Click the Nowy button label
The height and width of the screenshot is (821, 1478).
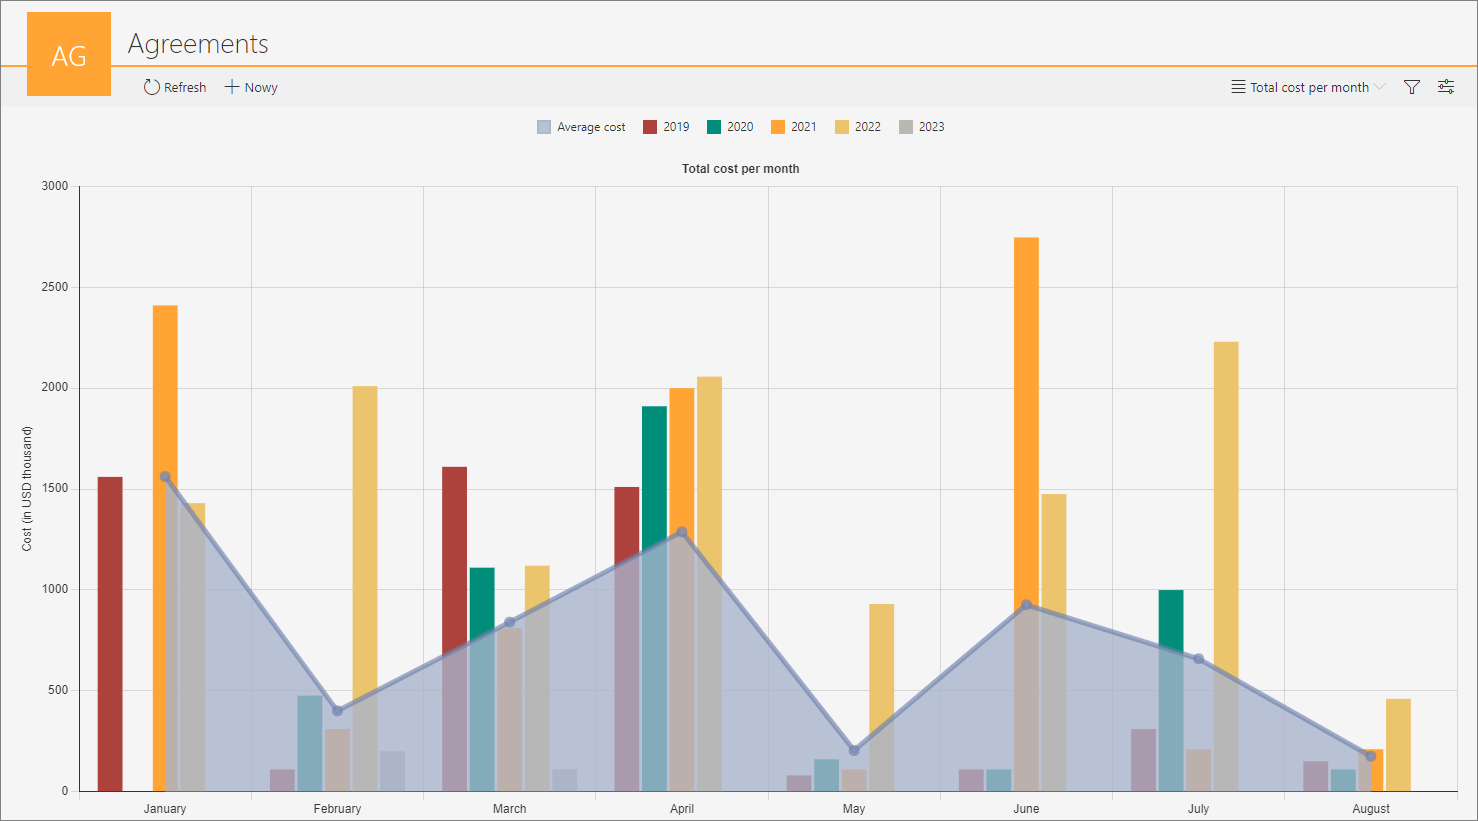[261, 88]
